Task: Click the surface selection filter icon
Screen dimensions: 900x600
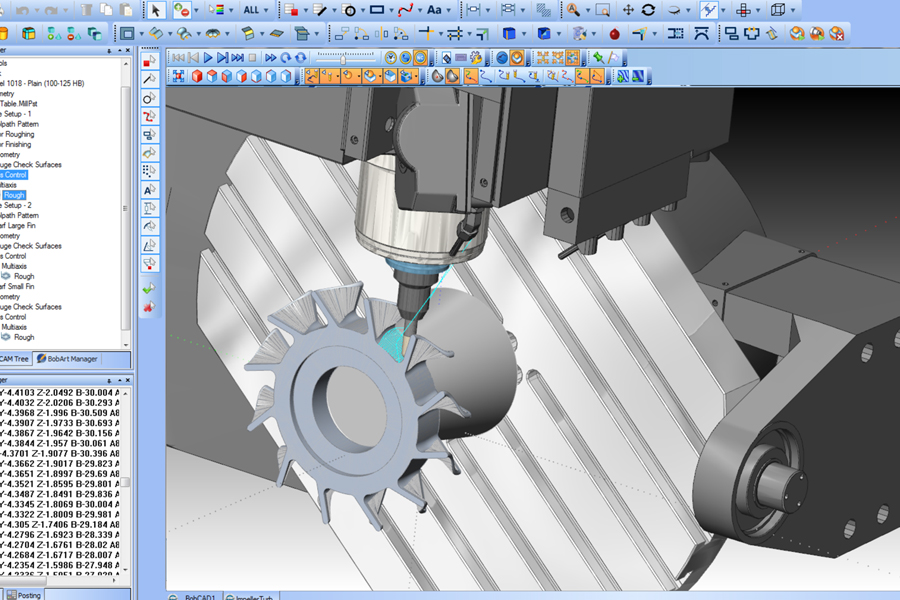Action: pos(149,153)
